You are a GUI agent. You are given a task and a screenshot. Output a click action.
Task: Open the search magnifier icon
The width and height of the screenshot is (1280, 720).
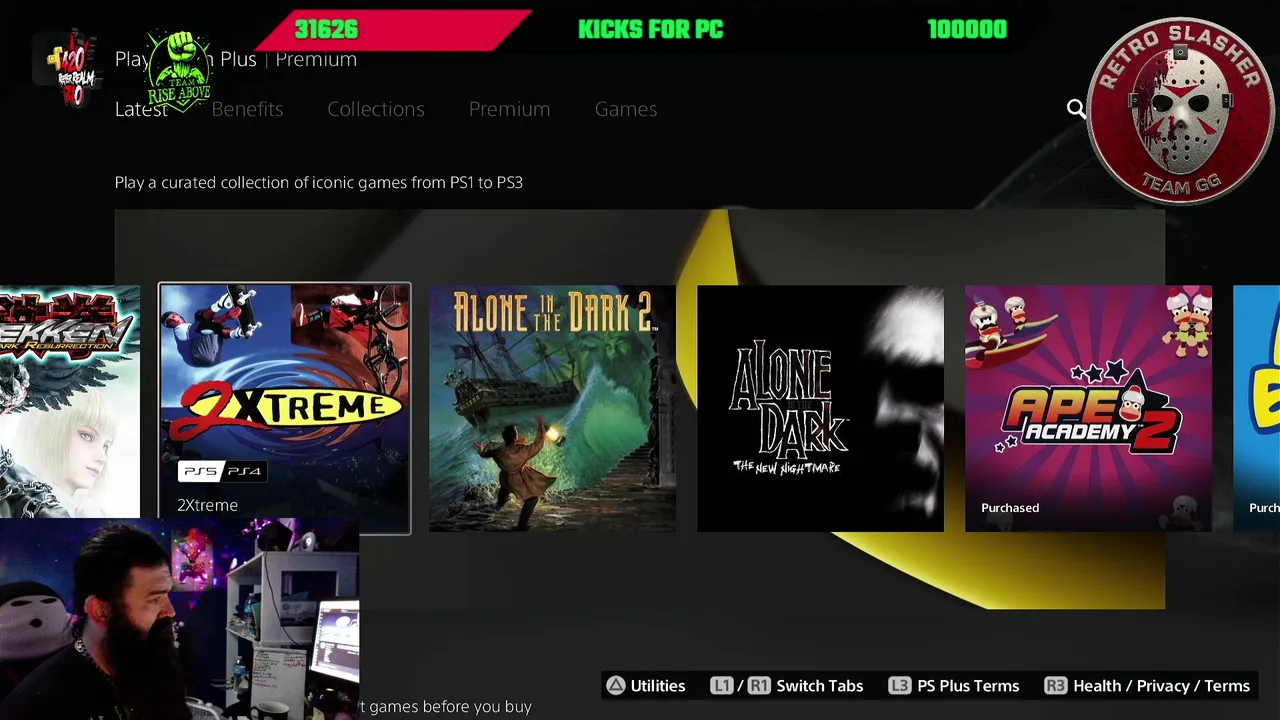[x=1076, y=109]
